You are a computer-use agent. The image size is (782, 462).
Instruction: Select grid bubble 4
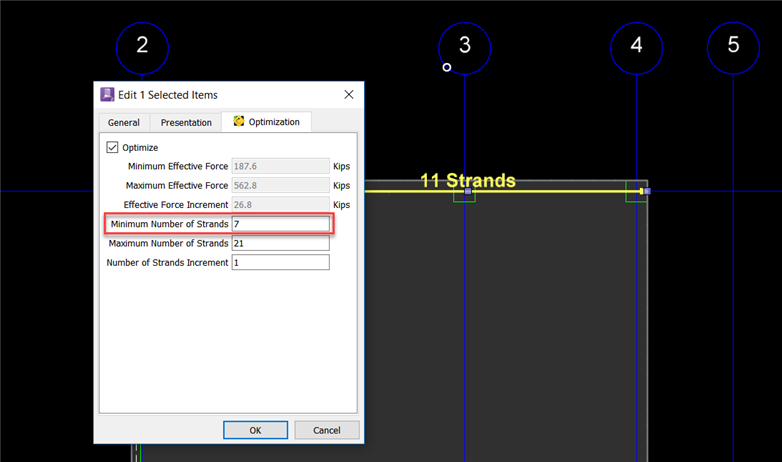[636, 48]
